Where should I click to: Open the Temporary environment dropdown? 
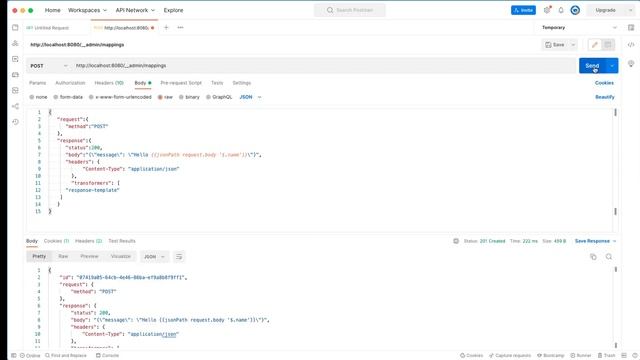tap(579, 27)
